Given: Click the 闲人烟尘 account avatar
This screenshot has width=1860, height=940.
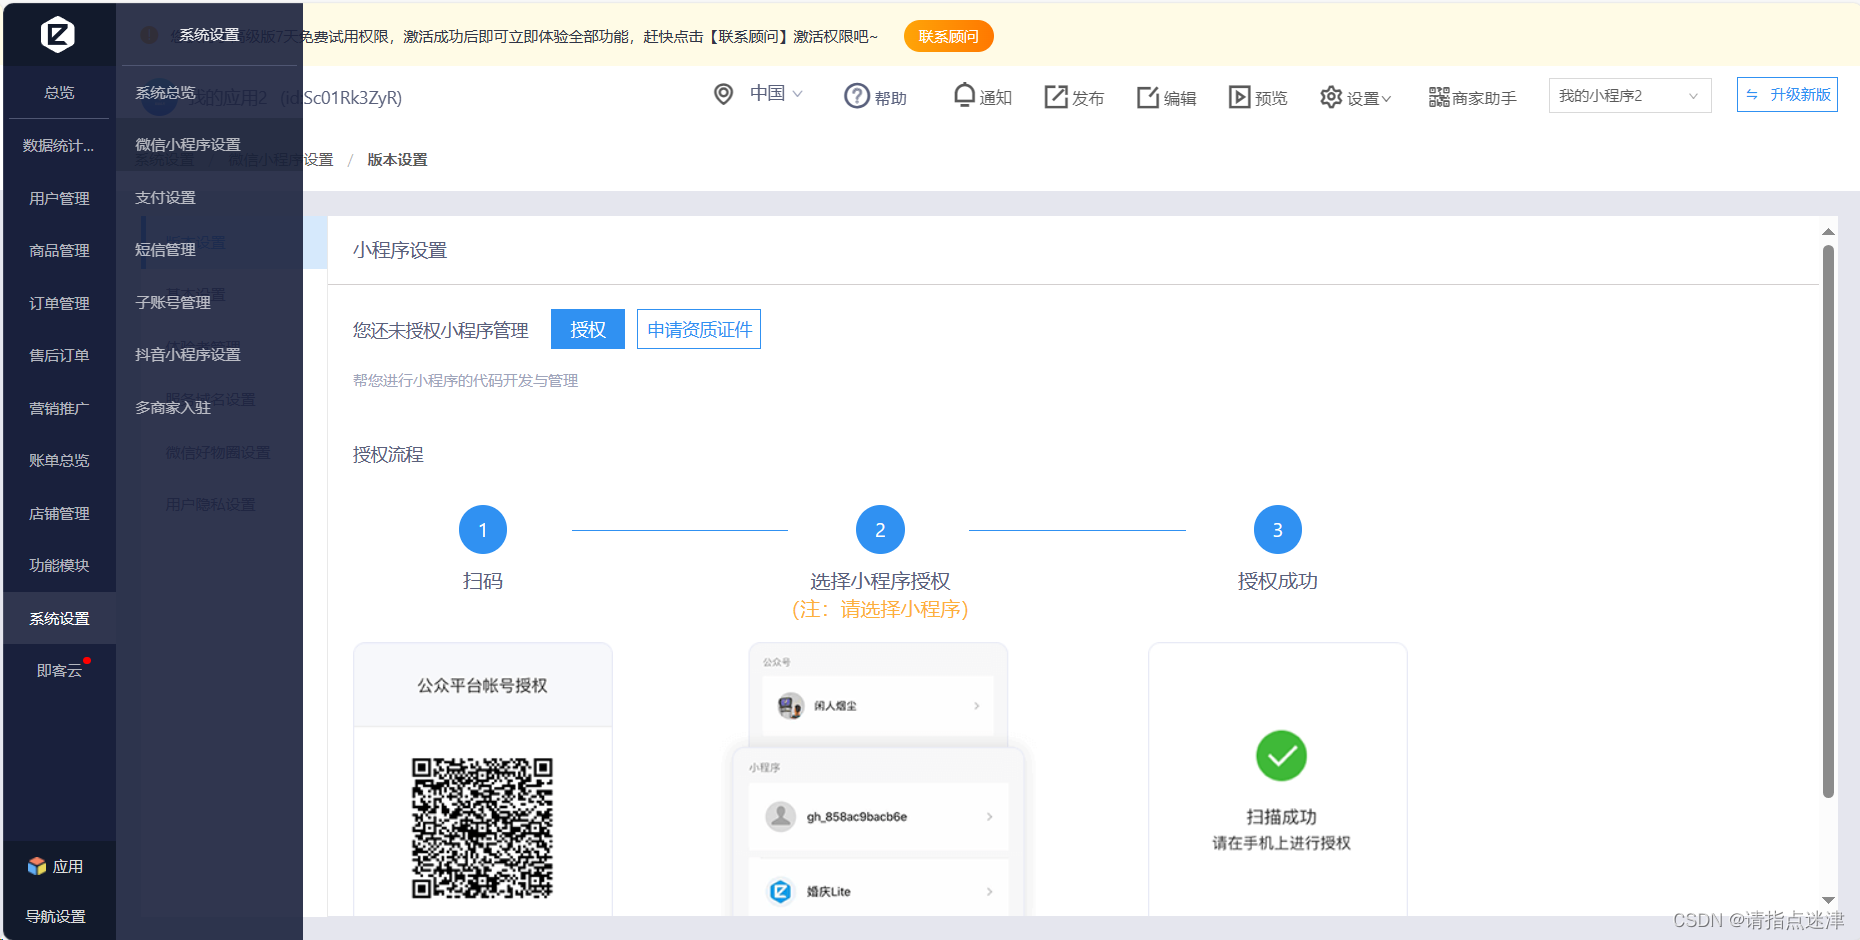Looking at the screenshot, I should [x=790, y=706].
